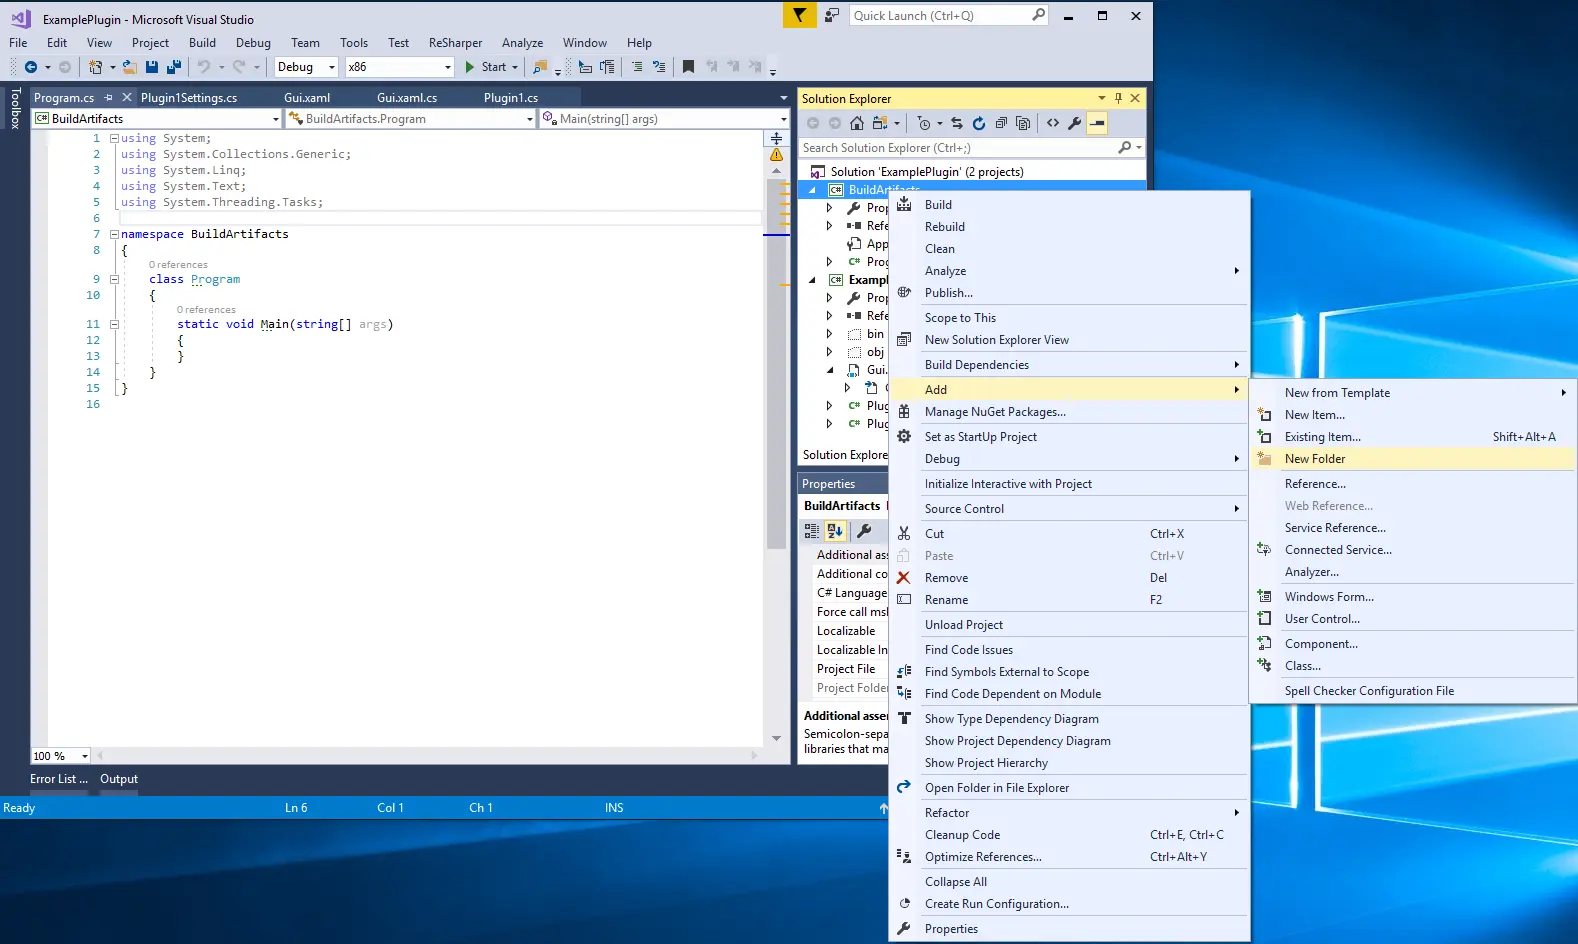Open the Analyze menu in menu bar
Screen dimensions: 1578x944
[x=522, y=43]
